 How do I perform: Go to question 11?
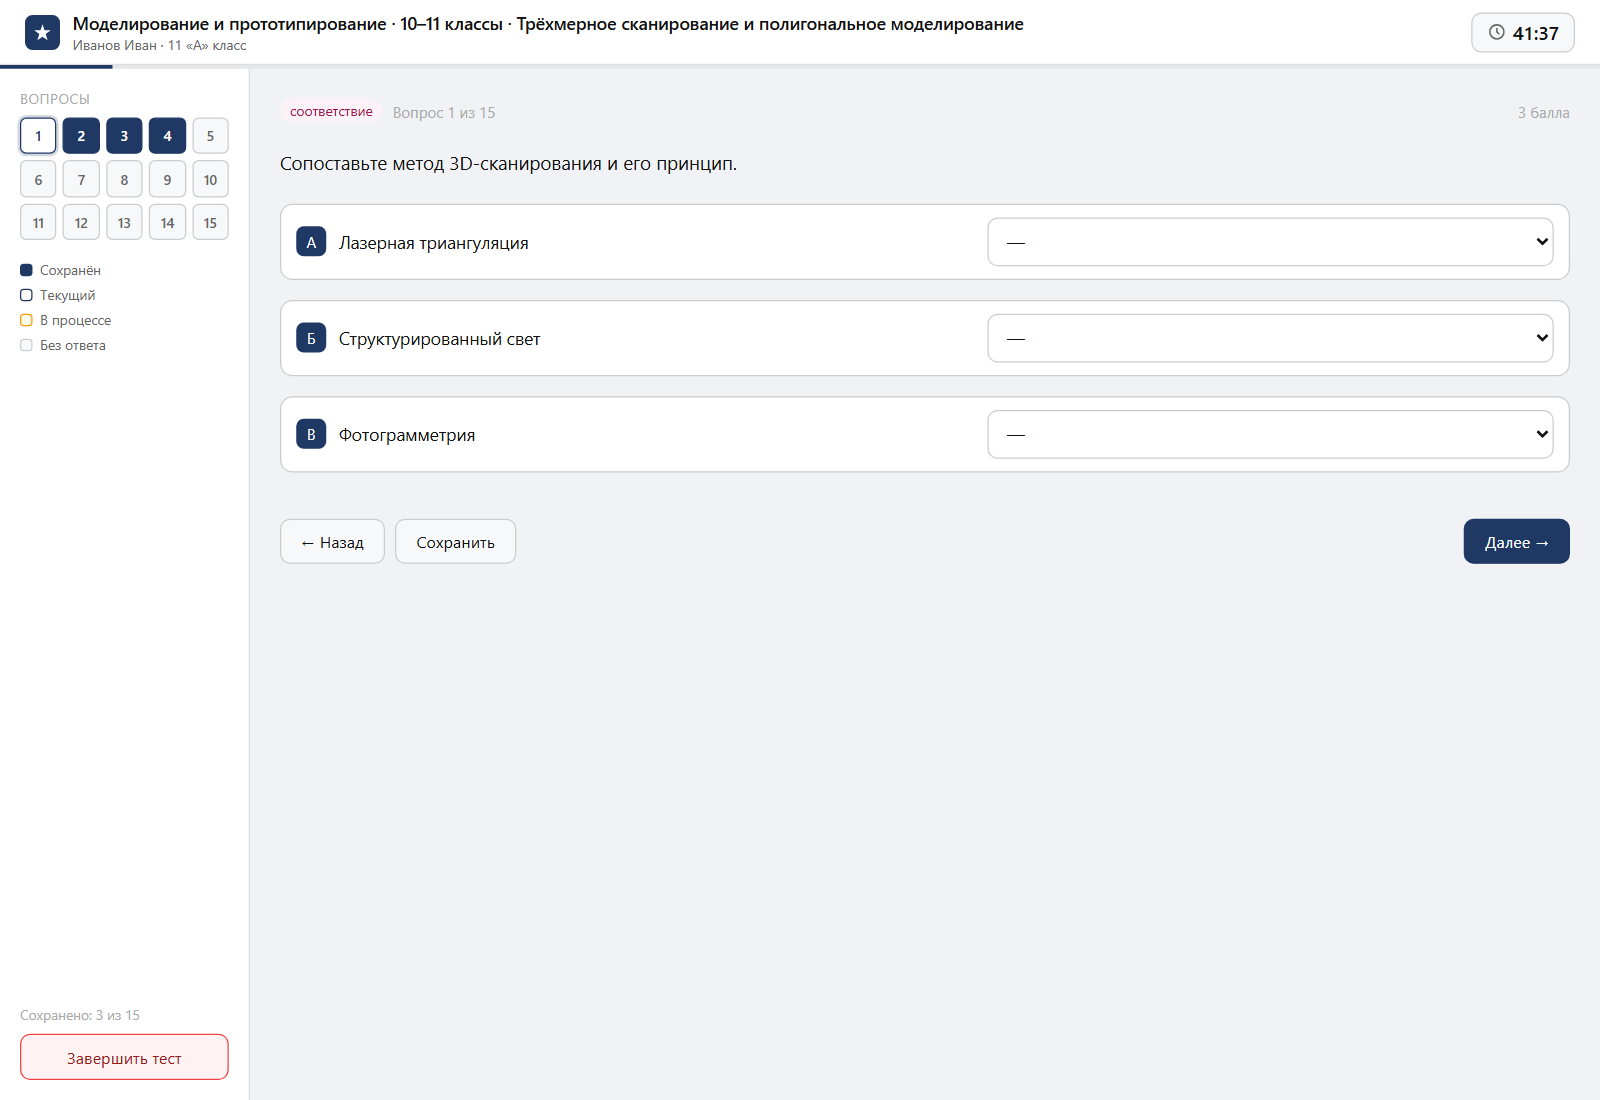[38, 222]
